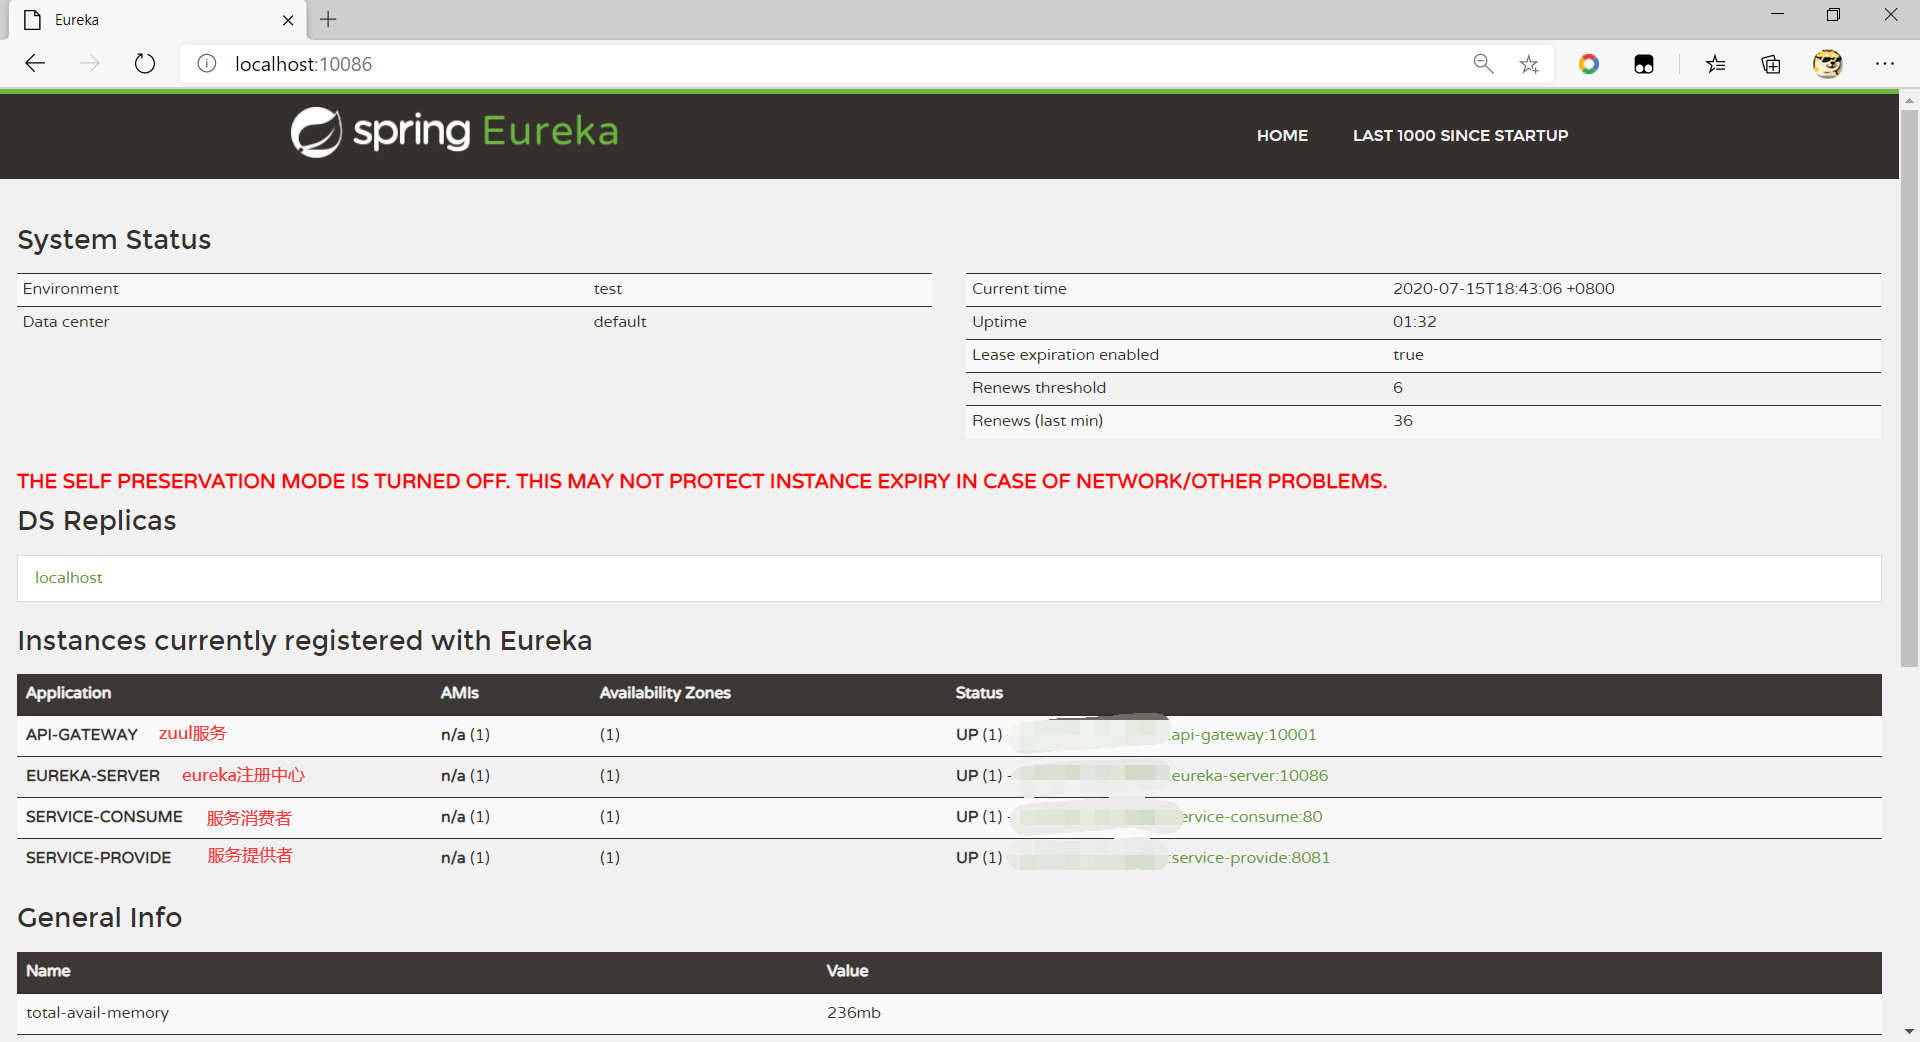Click the Spring Eureka logo
1920x1042 pixels.
(x=455, y=132)
